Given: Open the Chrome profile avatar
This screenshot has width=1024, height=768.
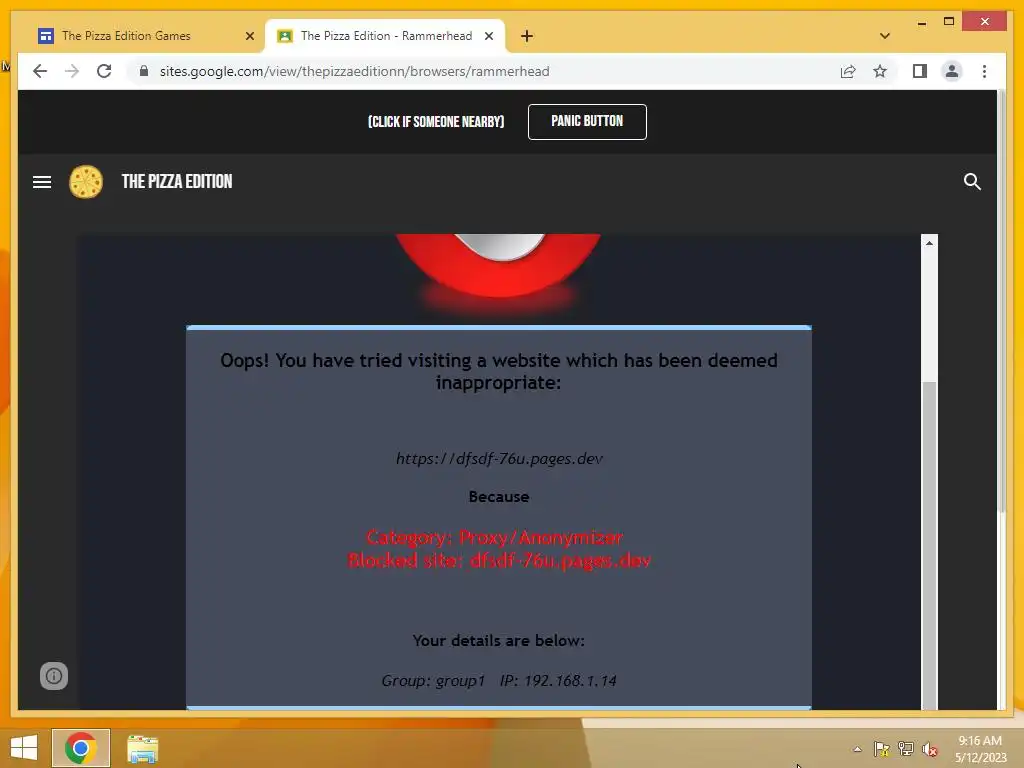Looking at the screenshot, I should tap(952, 71).
